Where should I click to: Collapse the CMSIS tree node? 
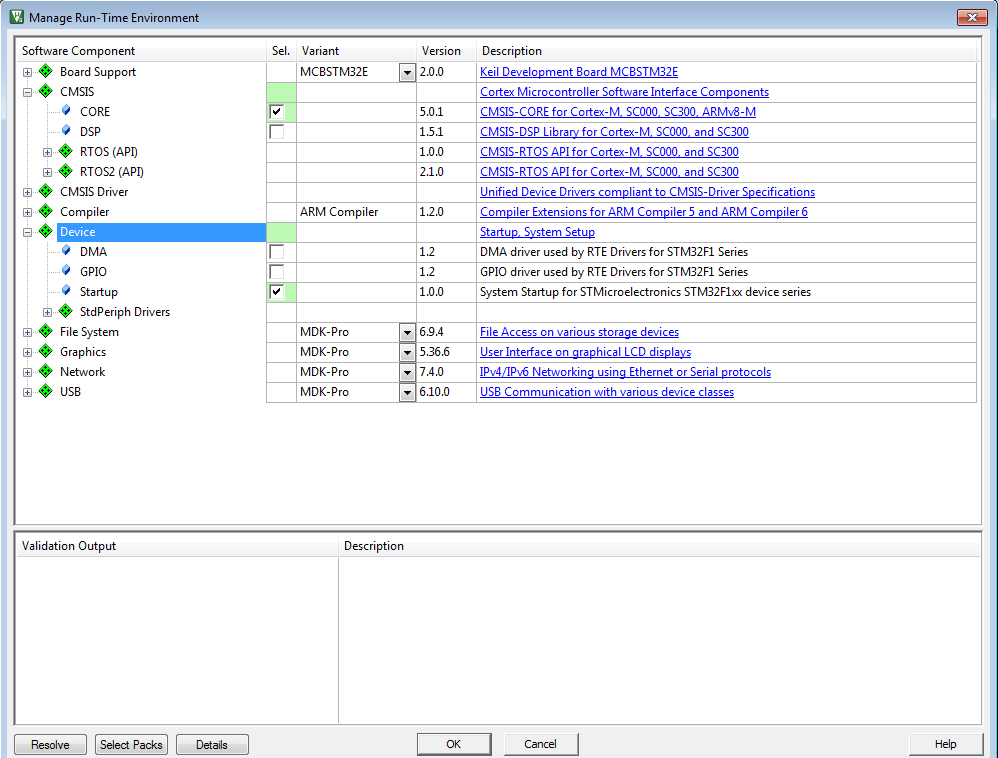pyautogui.click(x=27, y=92)
